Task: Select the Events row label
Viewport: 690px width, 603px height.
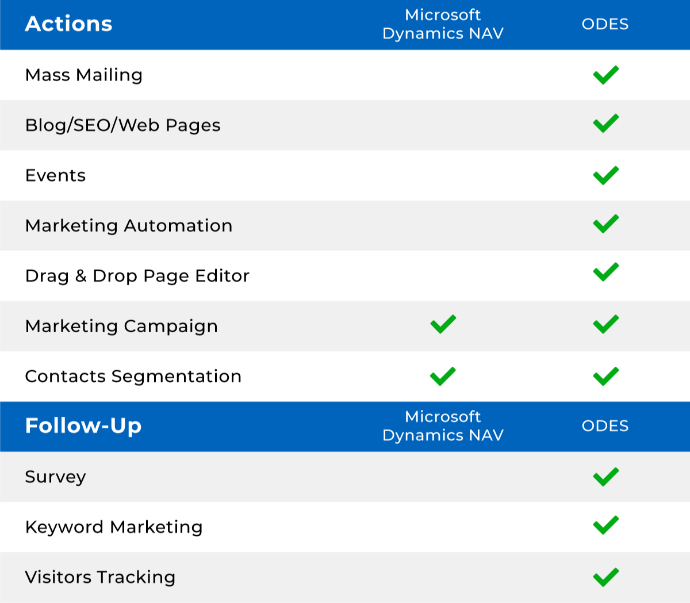Action: [55, 176]
